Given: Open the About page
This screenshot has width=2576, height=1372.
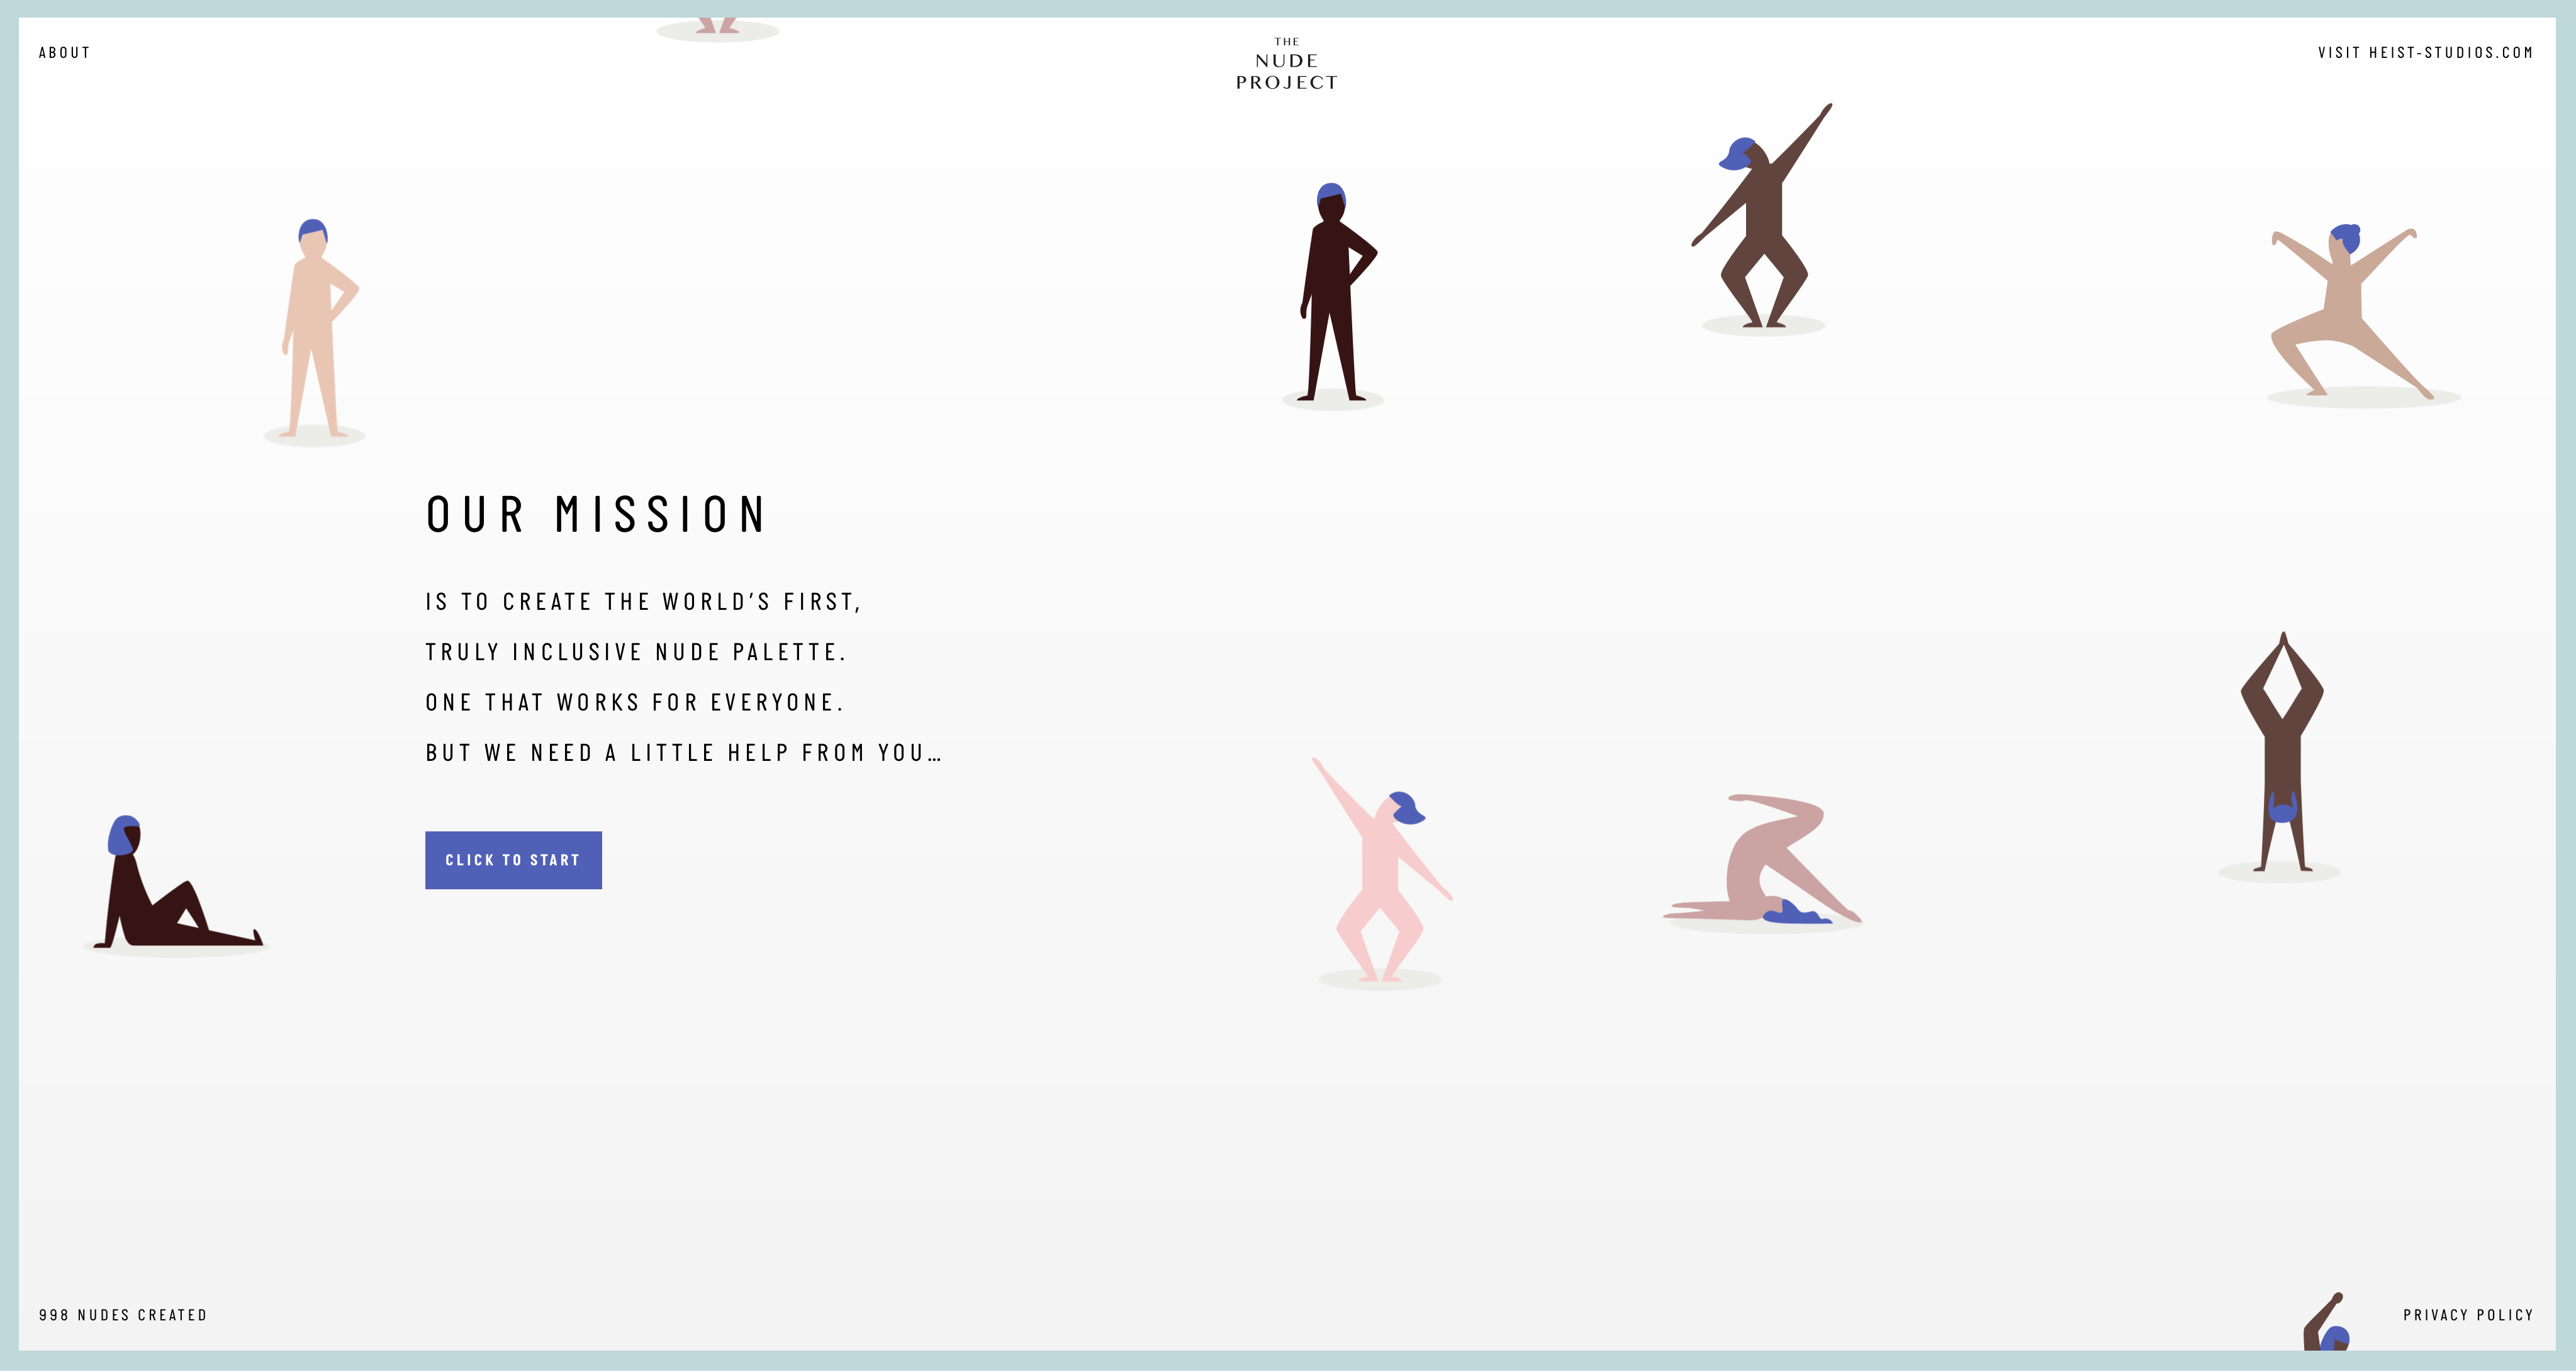Looking at the screenshot, I should pyautogui.click(x=65, y=53).
